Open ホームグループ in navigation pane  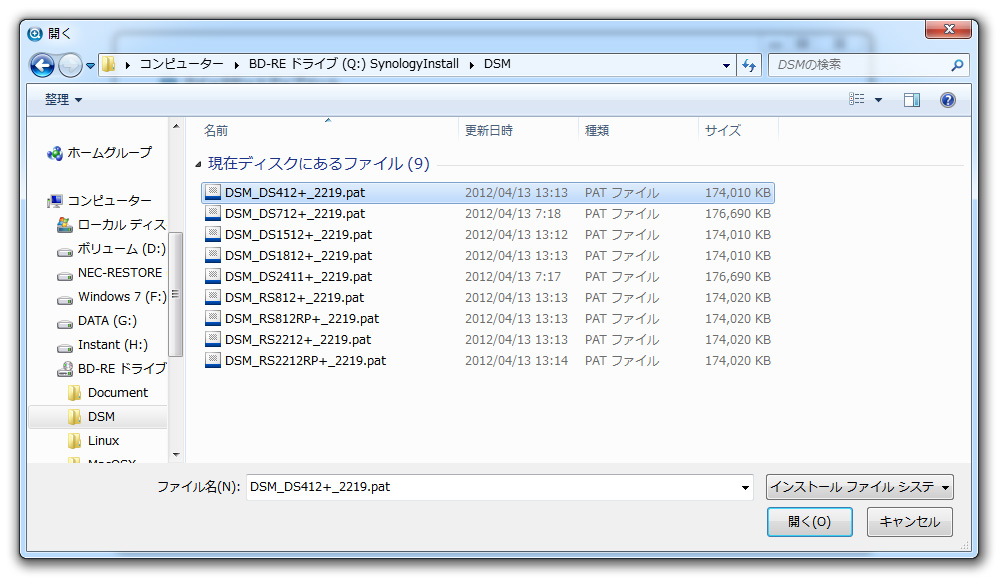tap(100, 153)
